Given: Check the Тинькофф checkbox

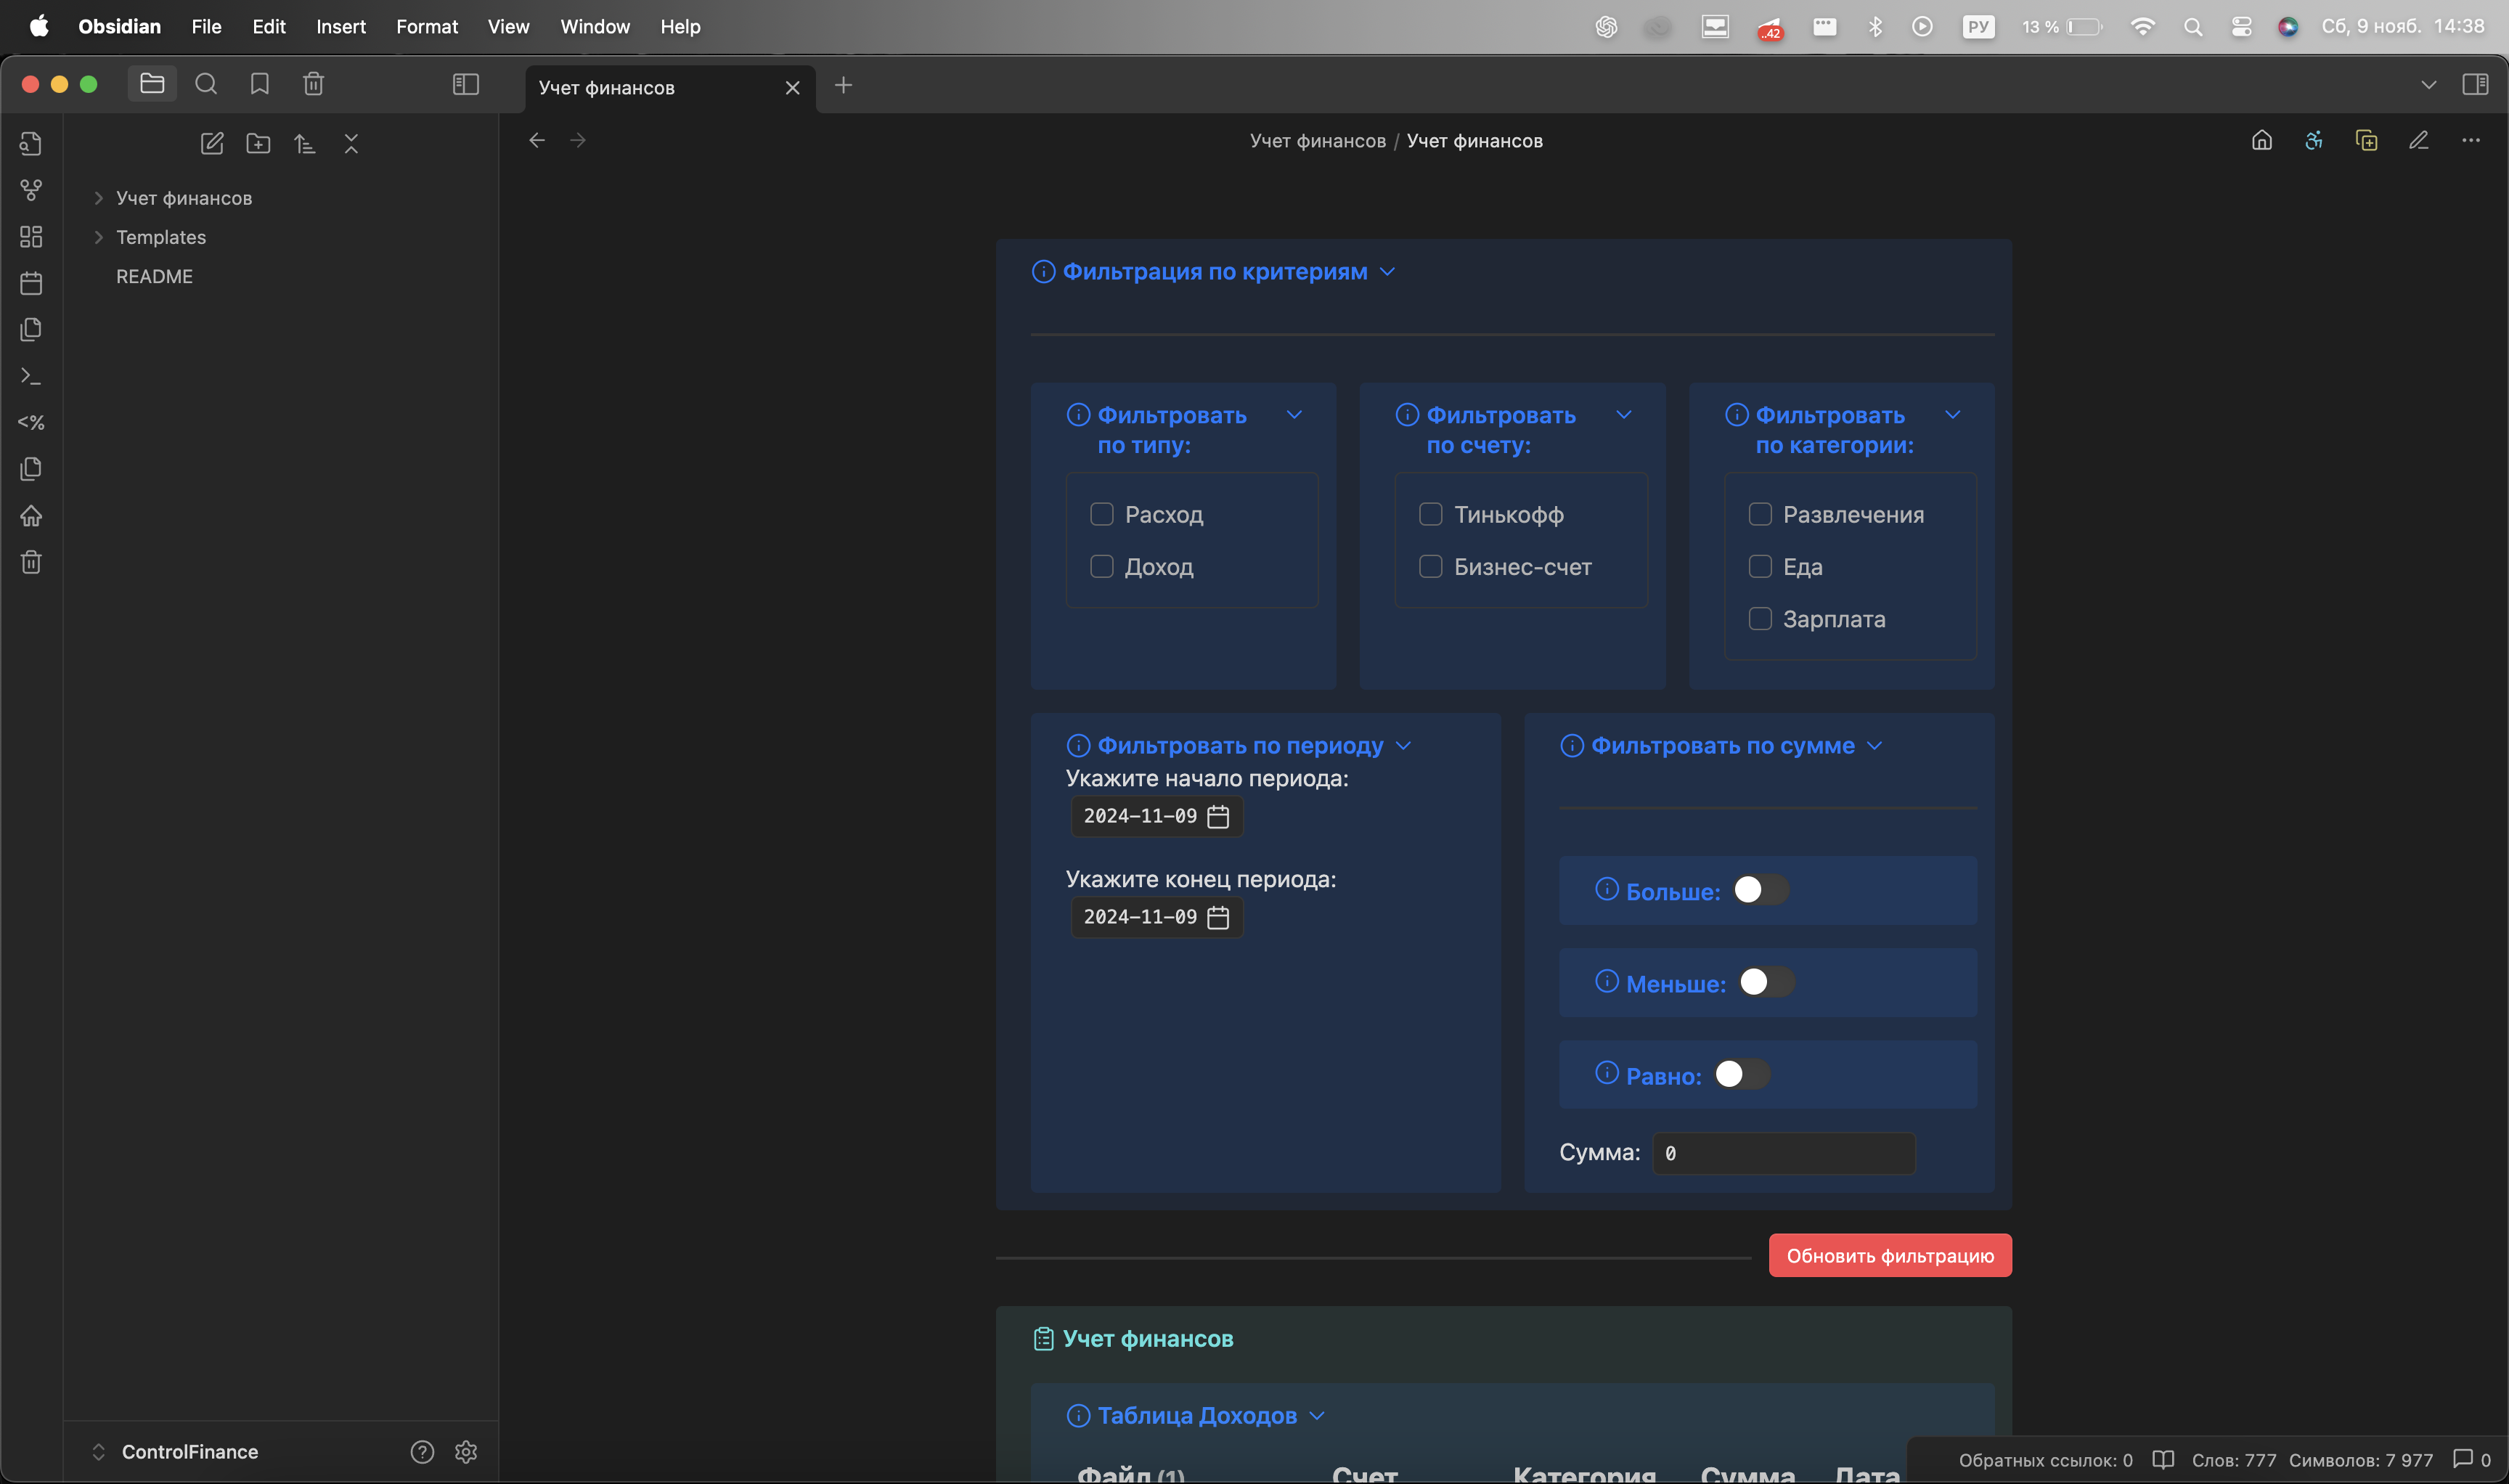Looking at the screenshot, I should click(x=1430, y=514).
